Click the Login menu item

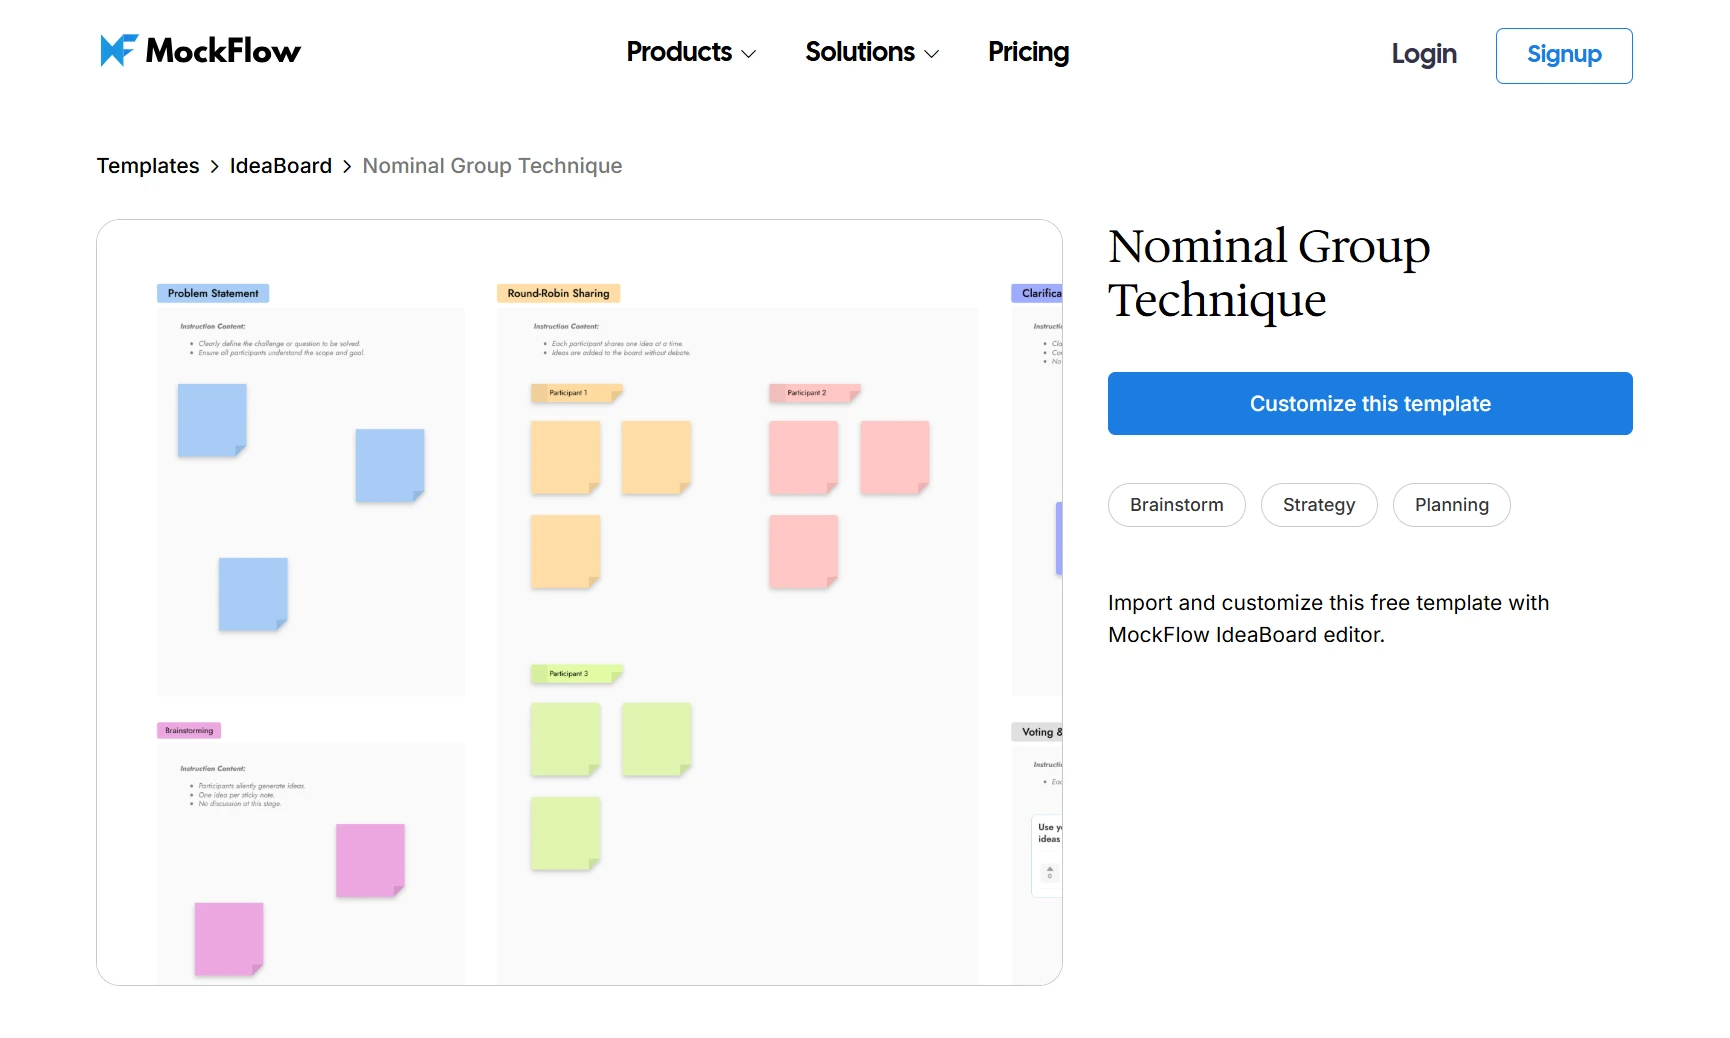pos(1423,55)
